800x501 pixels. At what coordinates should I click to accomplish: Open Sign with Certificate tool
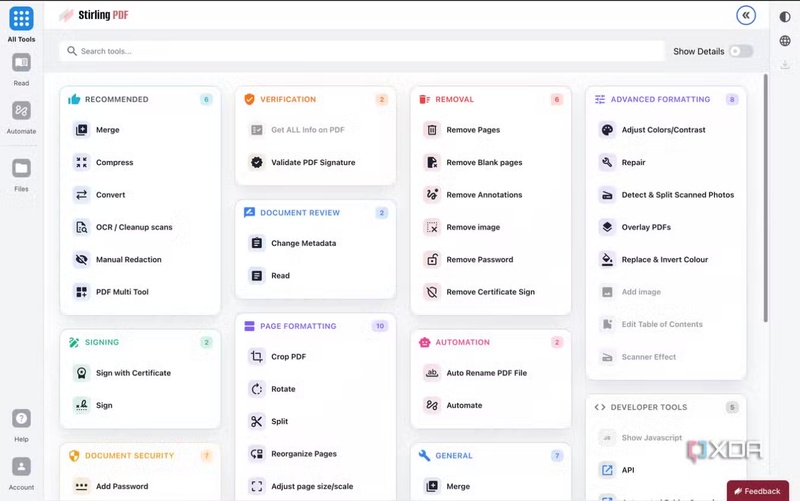[x=140, y=373]
